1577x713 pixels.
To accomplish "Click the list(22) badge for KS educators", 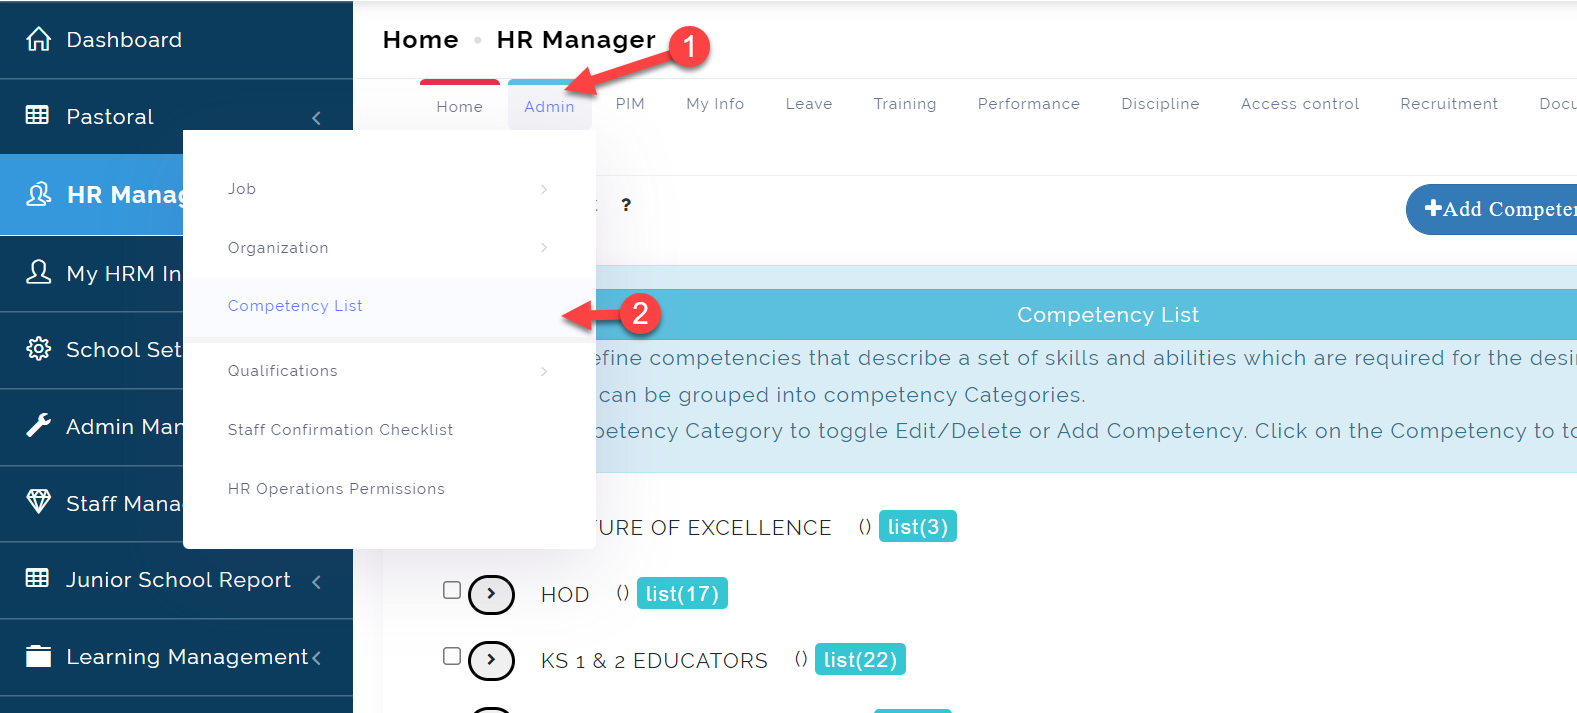I will click(x=860, y=659).
